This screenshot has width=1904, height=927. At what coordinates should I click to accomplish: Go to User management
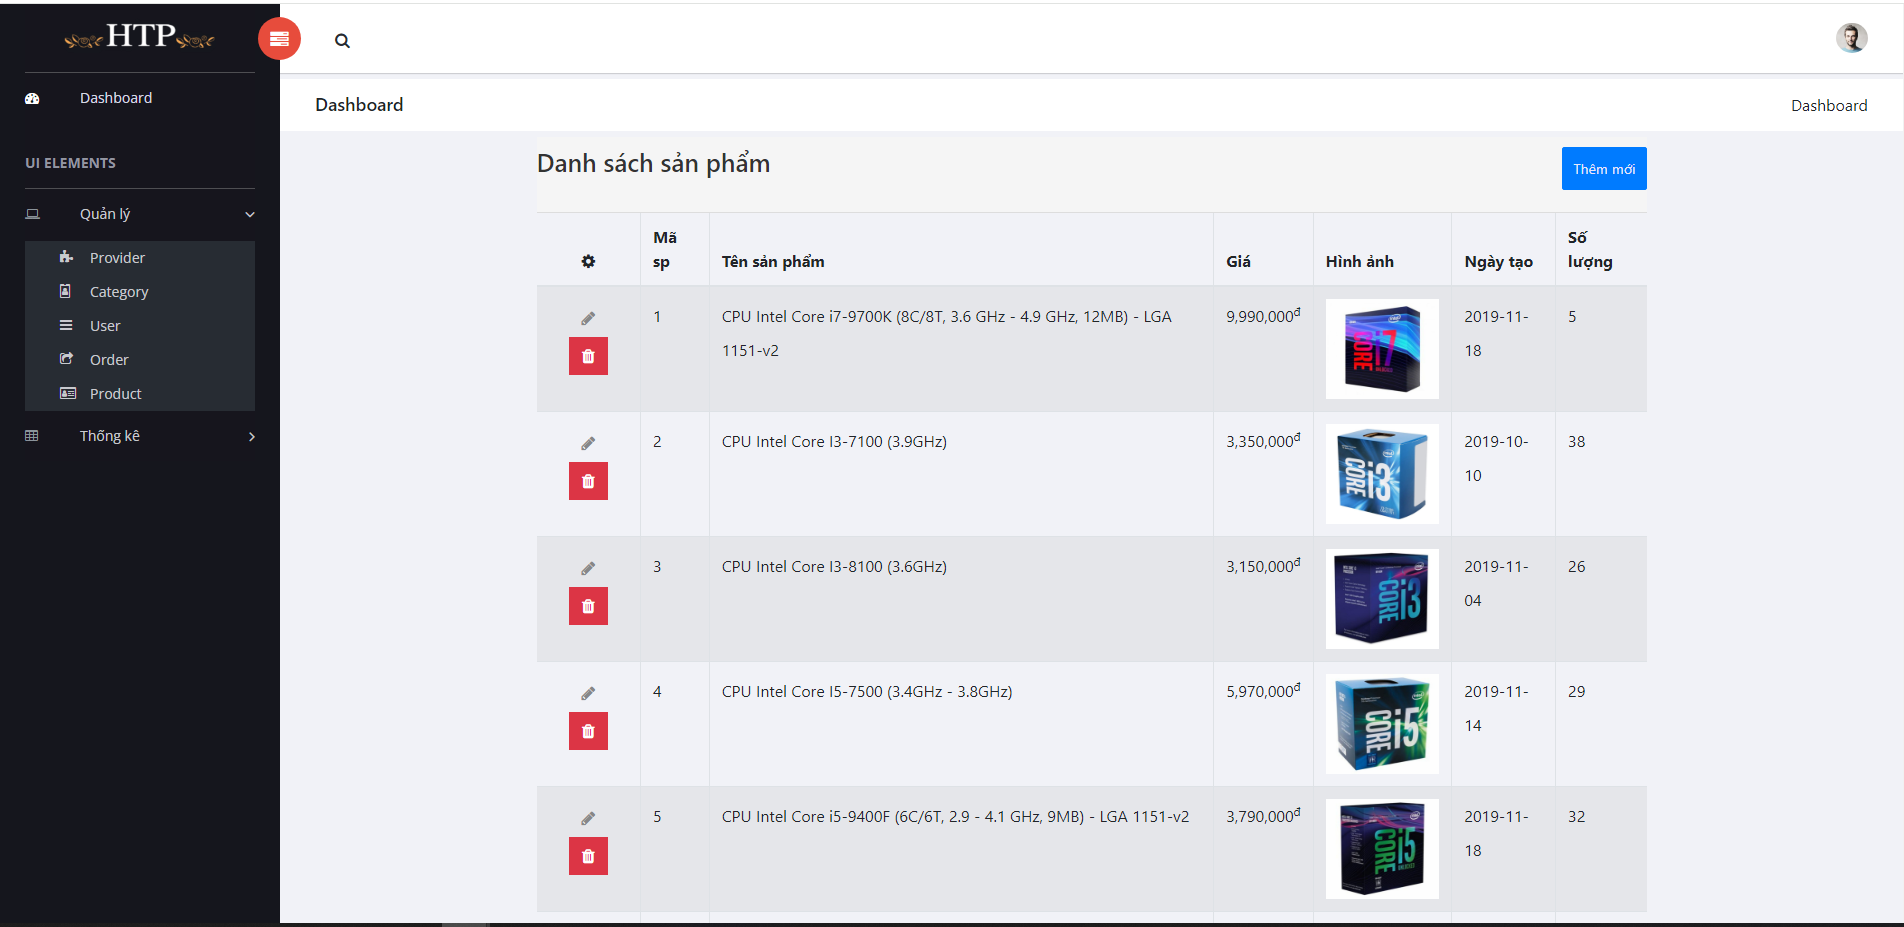105,325
